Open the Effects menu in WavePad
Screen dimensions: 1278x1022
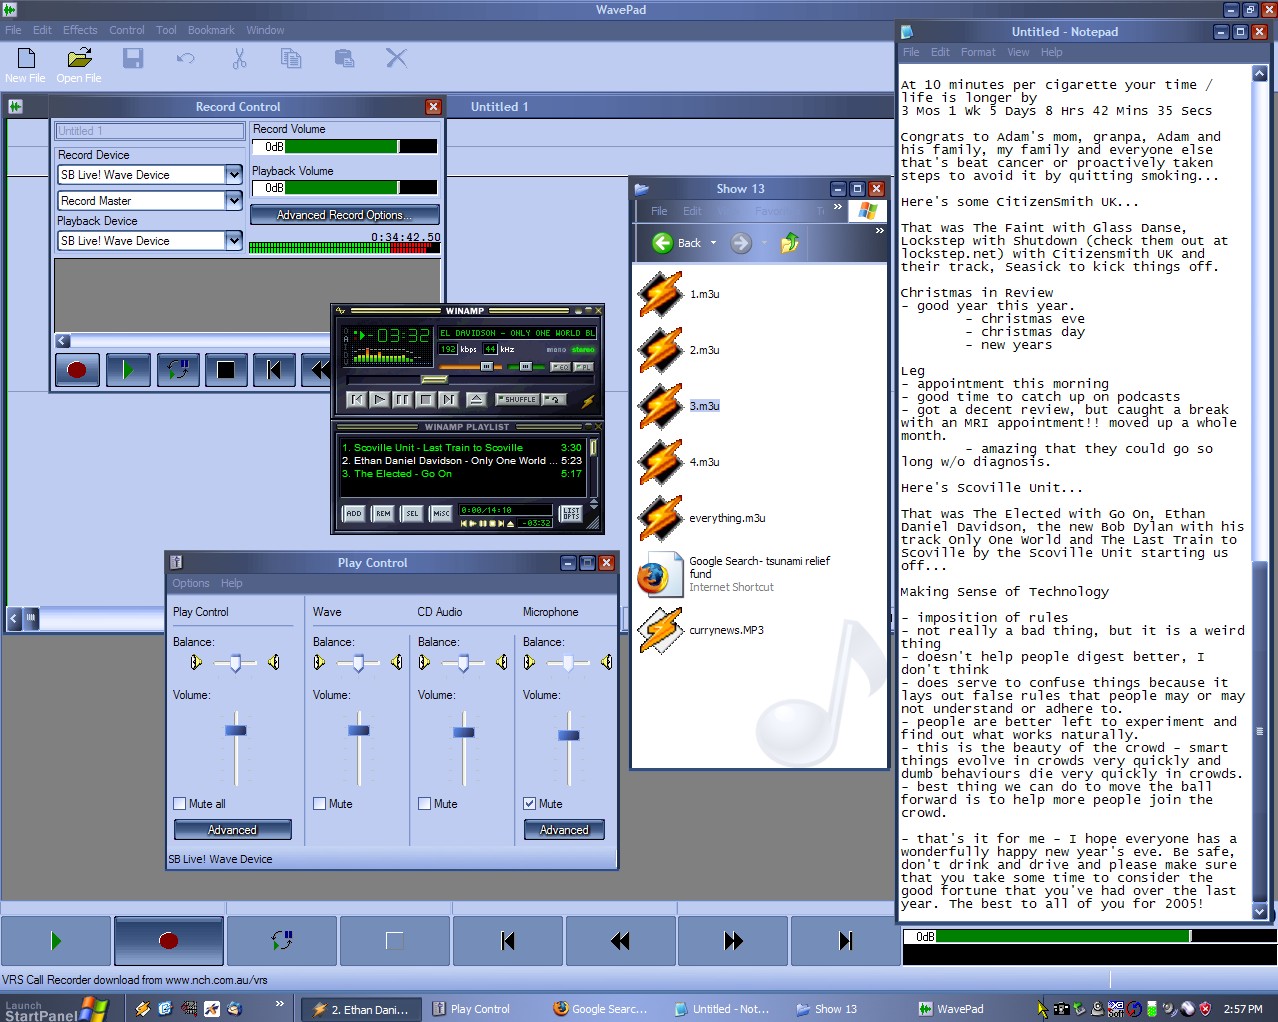80,30
